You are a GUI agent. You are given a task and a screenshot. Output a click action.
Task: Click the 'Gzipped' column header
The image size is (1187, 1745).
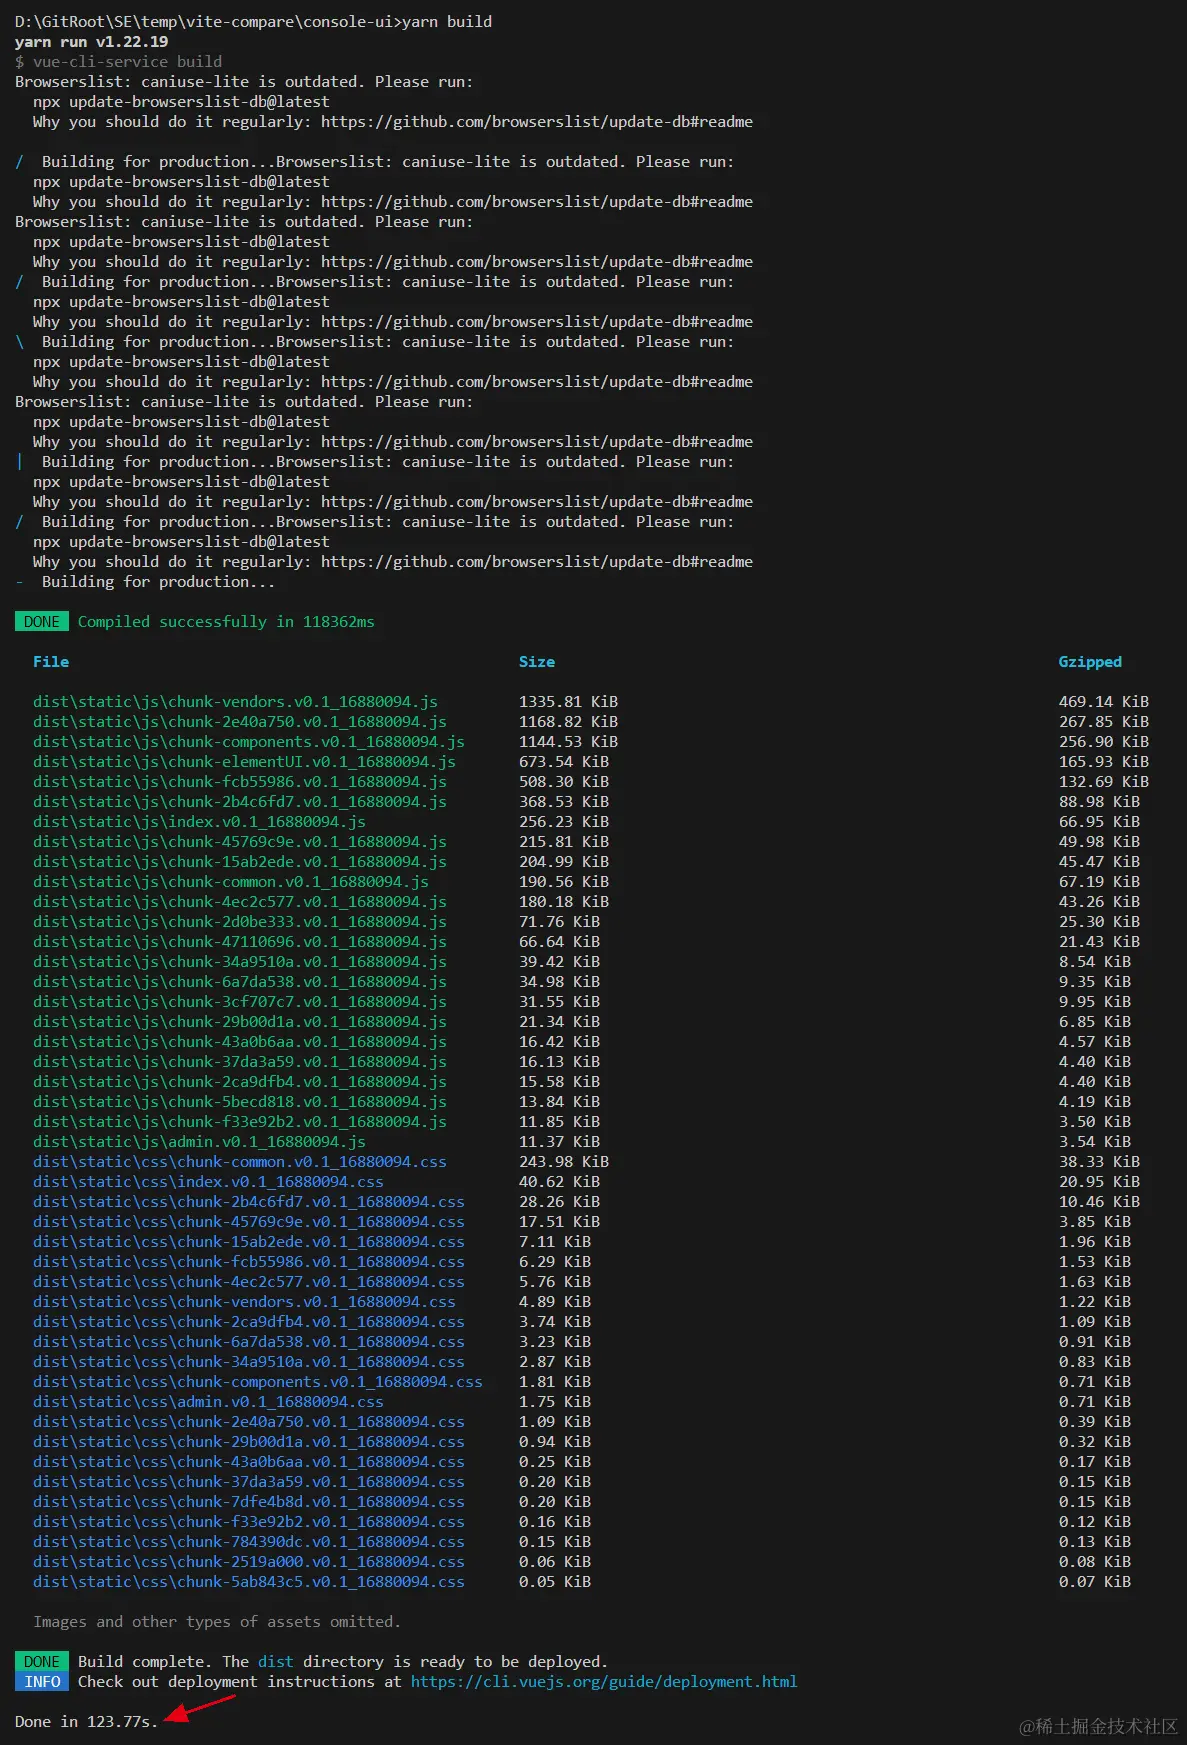tap(1090, 662)
